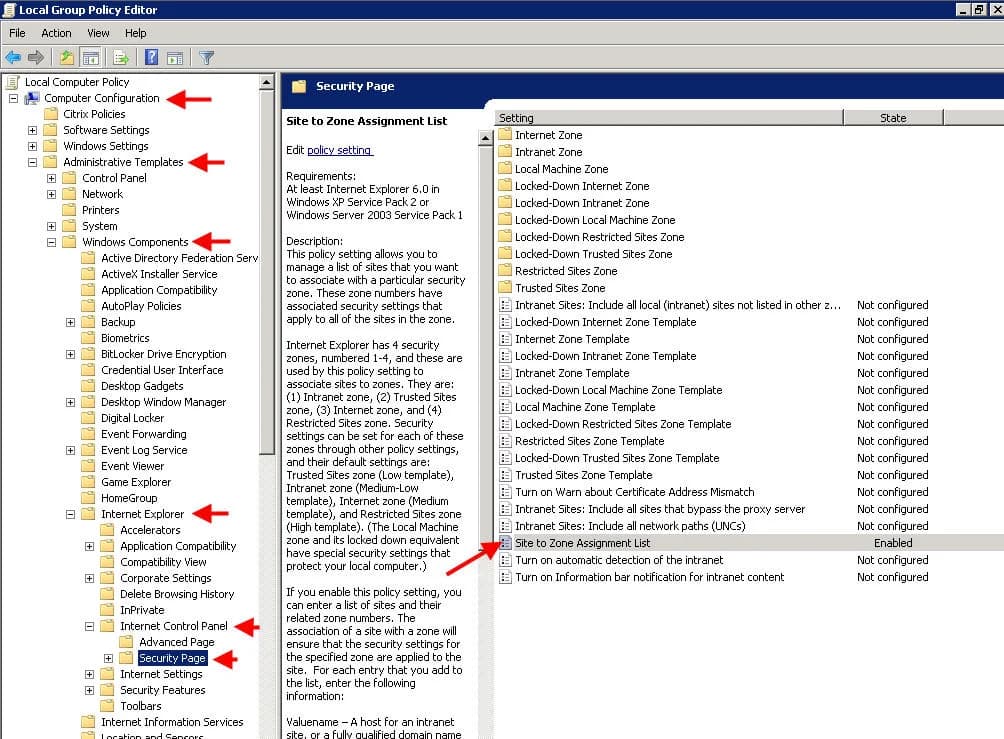Click the Filter funnel toolbar icon

tap(206, 58)
